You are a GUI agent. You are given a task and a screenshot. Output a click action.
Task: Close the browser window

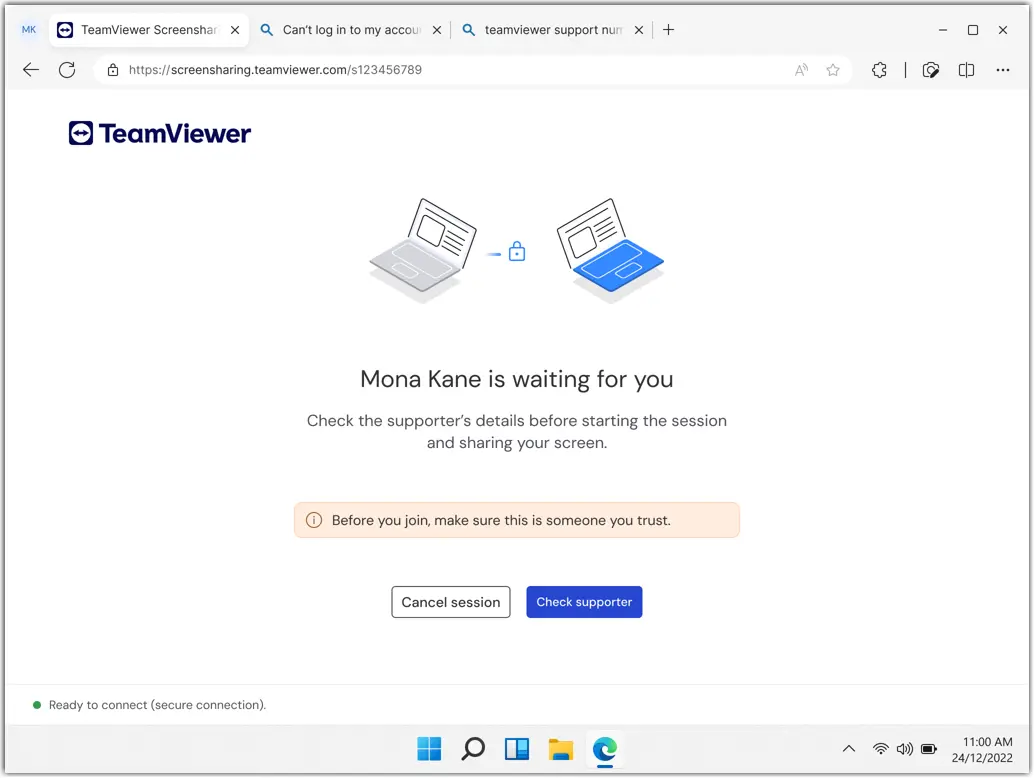coord(1002,30)
